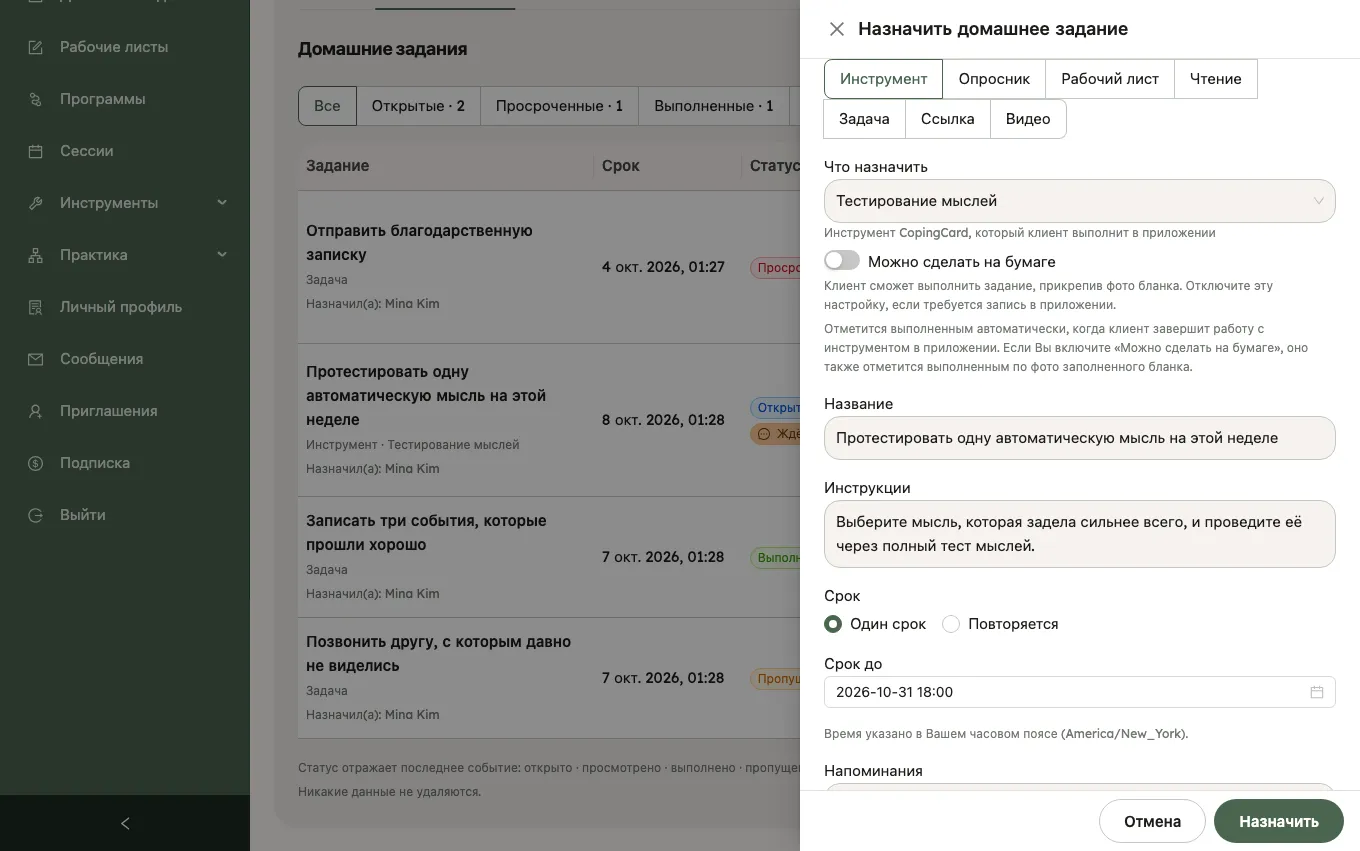Select the Задача type tab
This screenshot has height=851, width=1360.
(865, 119)
